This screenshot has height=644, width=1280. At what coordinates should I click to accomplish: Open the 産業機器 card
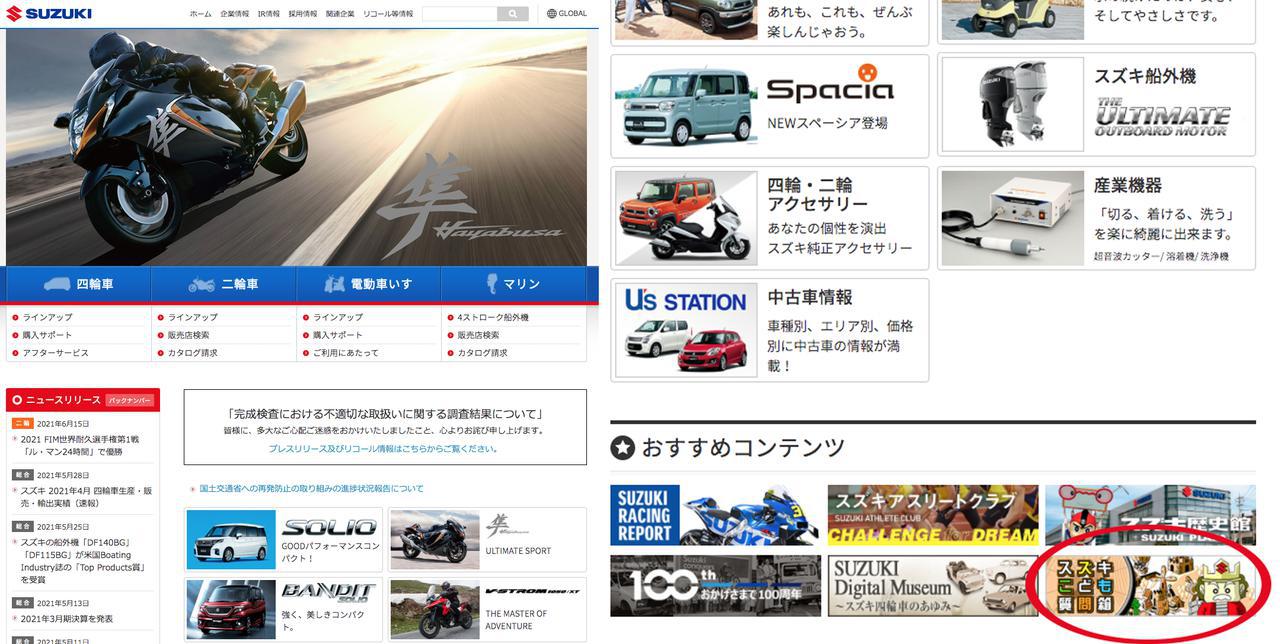[1096, 218]
